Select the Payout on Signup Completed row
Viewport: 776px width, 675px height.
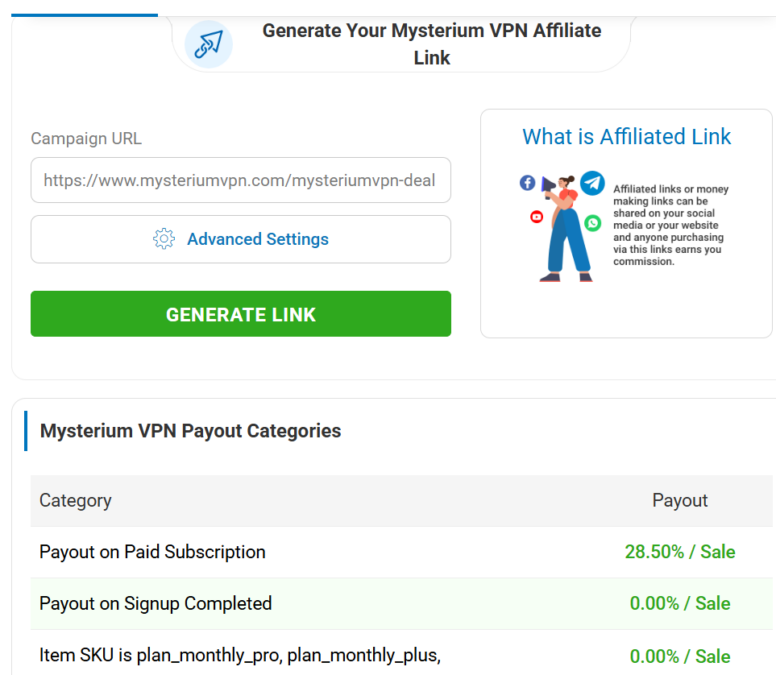coord(155,603)
